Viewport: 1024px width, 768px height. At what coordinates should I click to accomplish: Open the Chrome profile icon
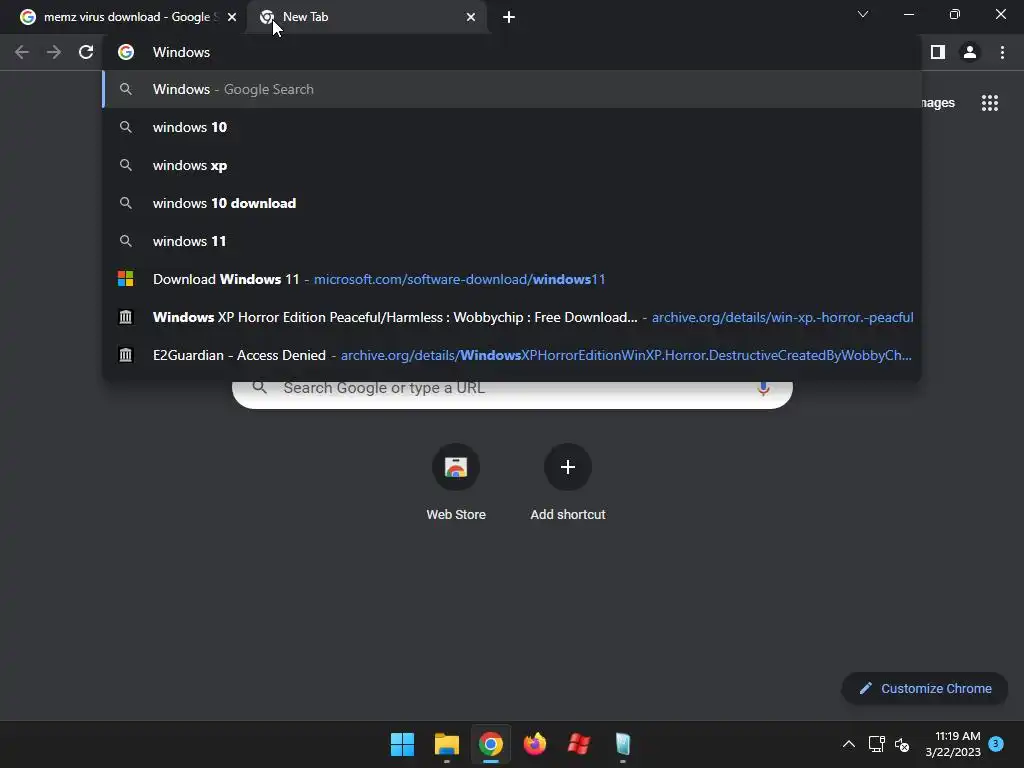970,52
